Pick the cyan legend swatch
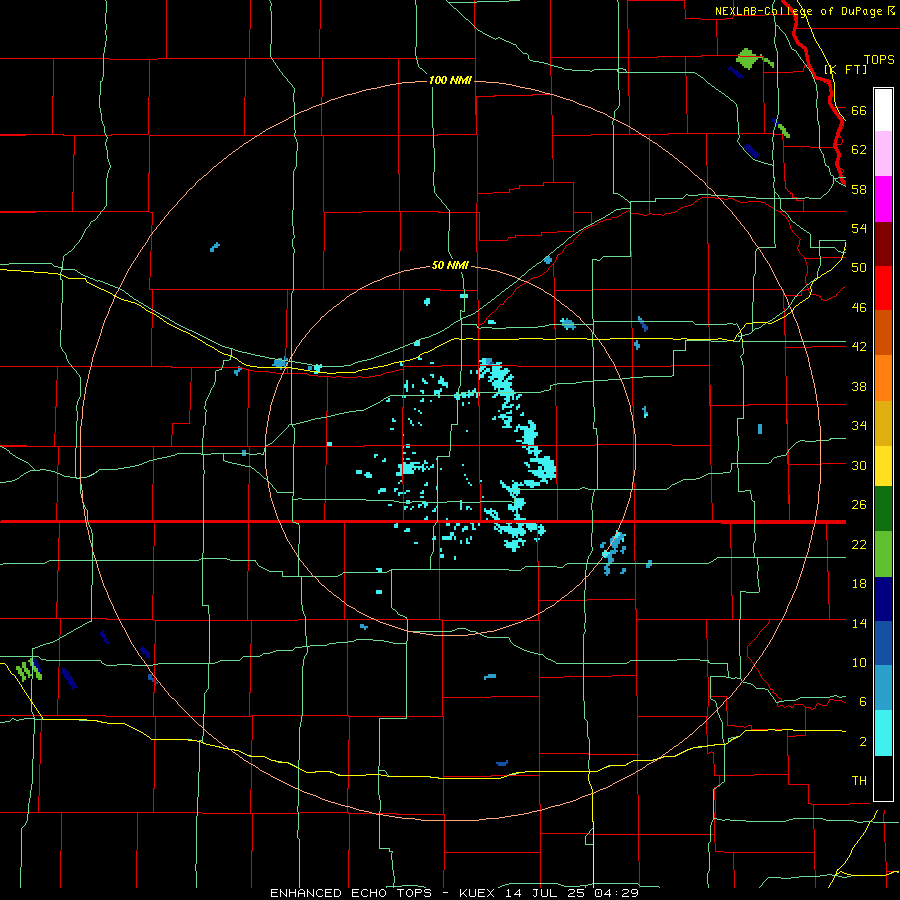The image size is (900, 900). tap(883, 733)
